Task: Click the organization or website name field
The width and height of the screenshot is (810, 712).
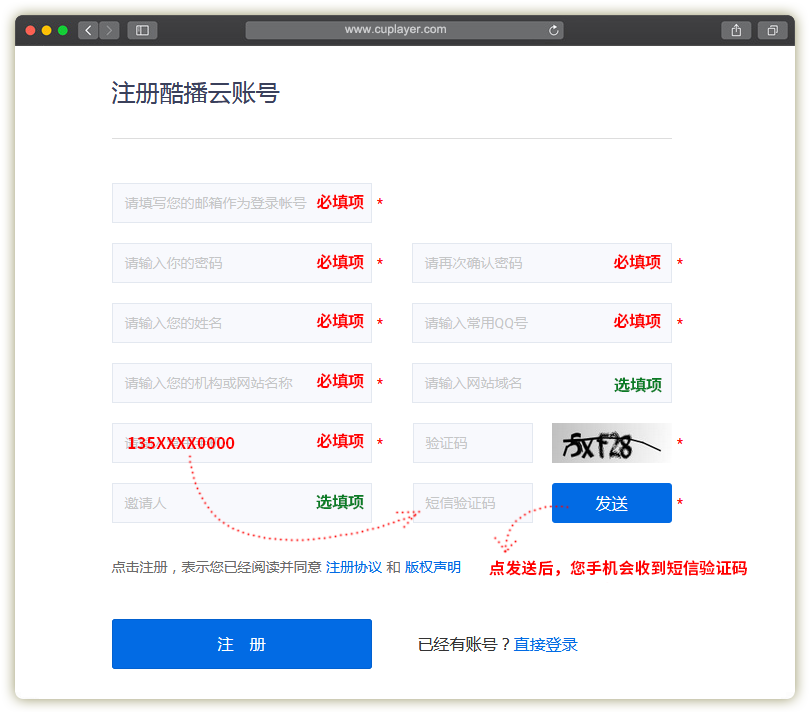Action: coord(215,383)
